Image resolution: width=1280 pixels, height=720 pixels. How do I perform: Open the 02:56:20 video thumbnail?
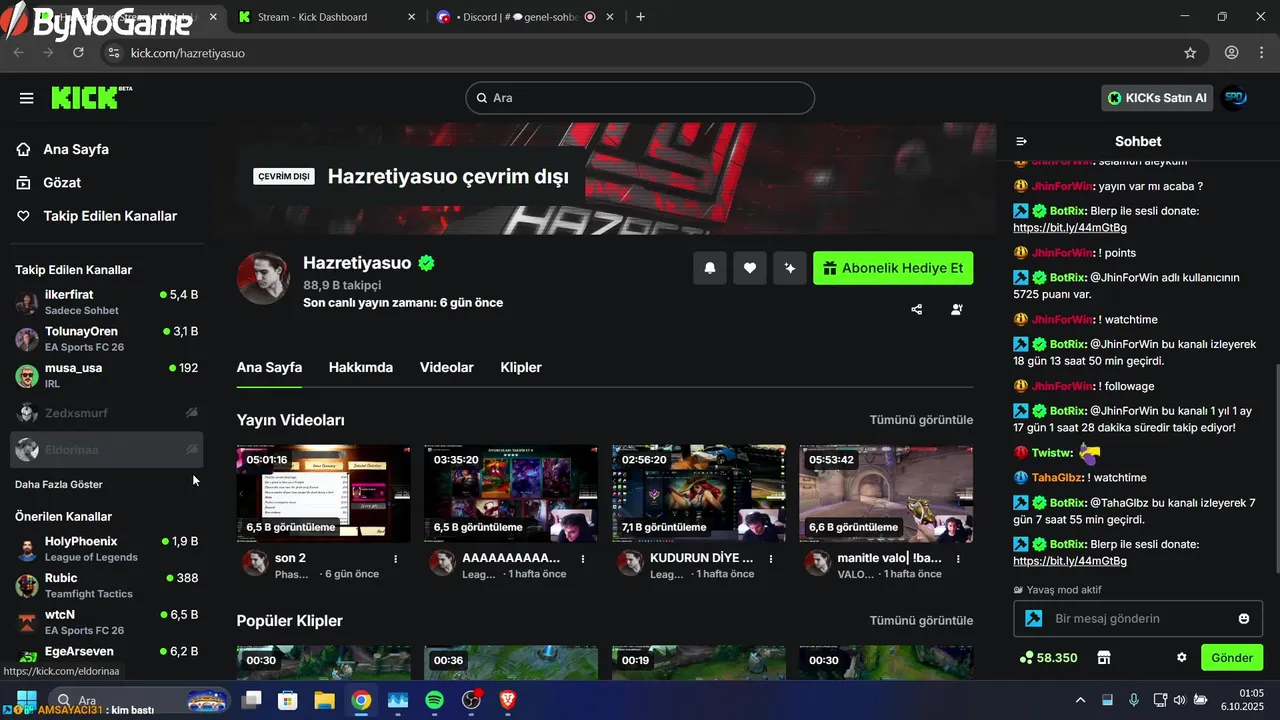pyautogui.click(x=699, y=493)
